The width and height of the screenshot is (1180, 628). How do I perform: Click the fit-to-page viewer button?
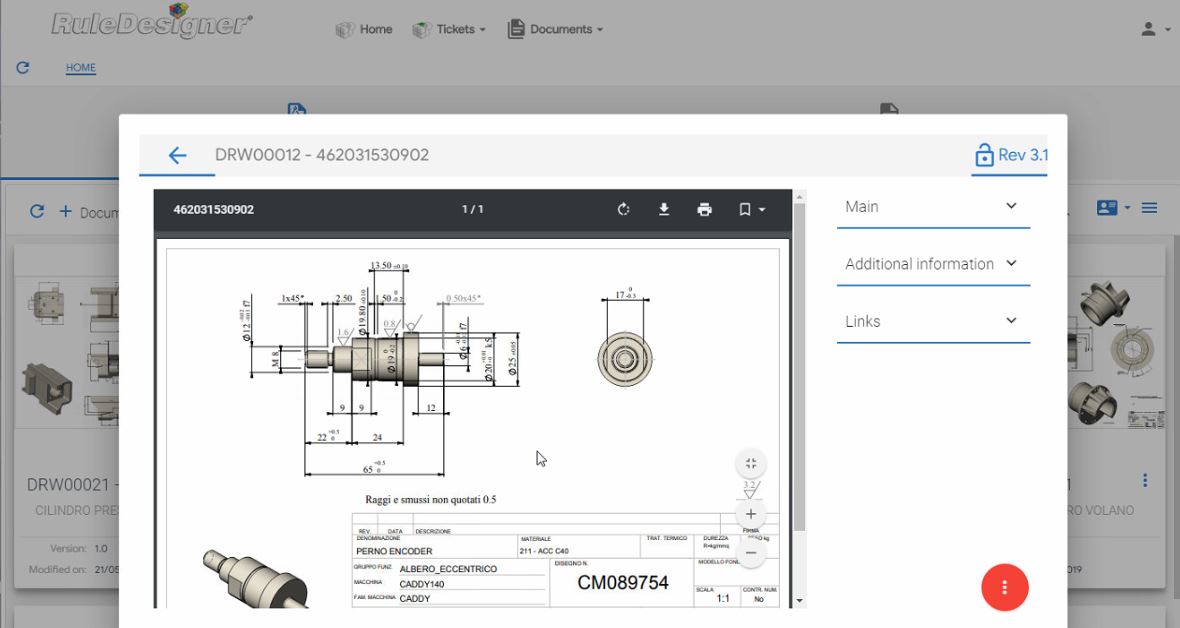click(750, 463)
